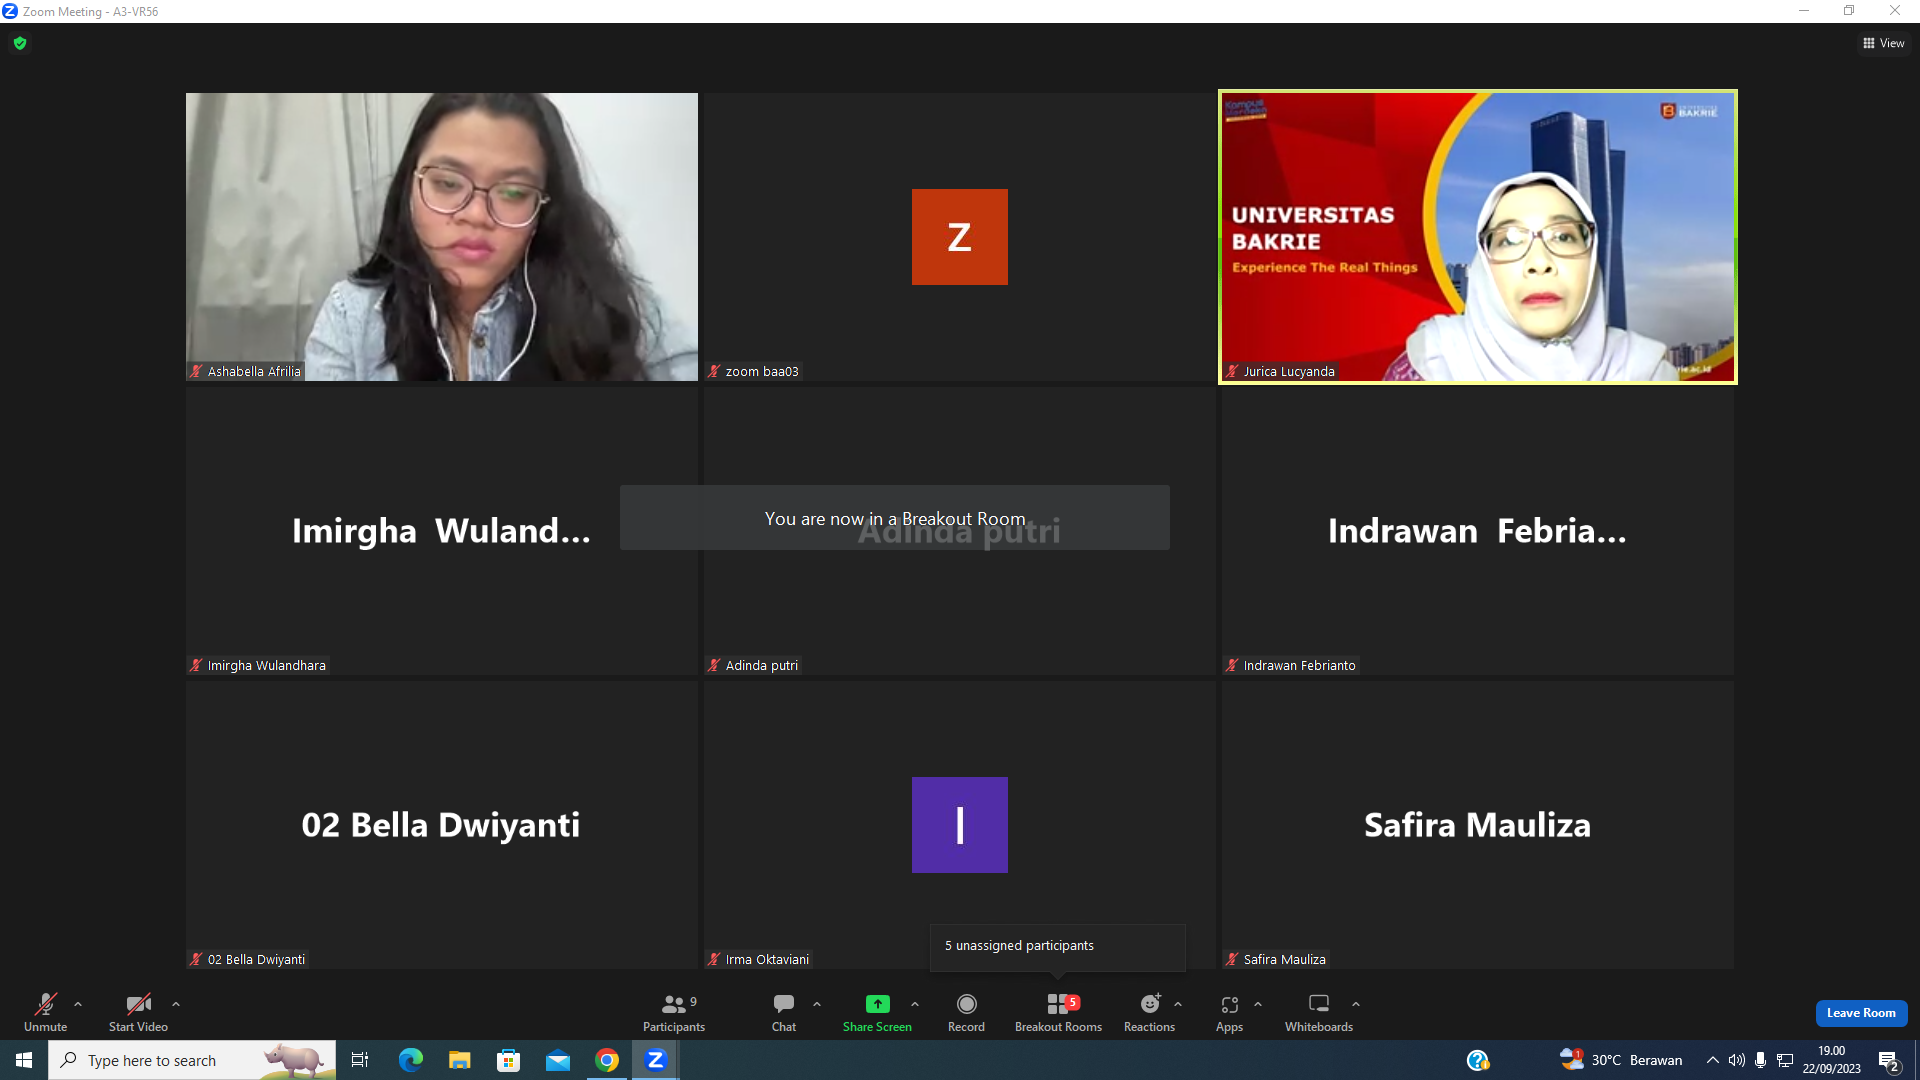Click the Breakout Room notification banner

[x=895, y=518]
